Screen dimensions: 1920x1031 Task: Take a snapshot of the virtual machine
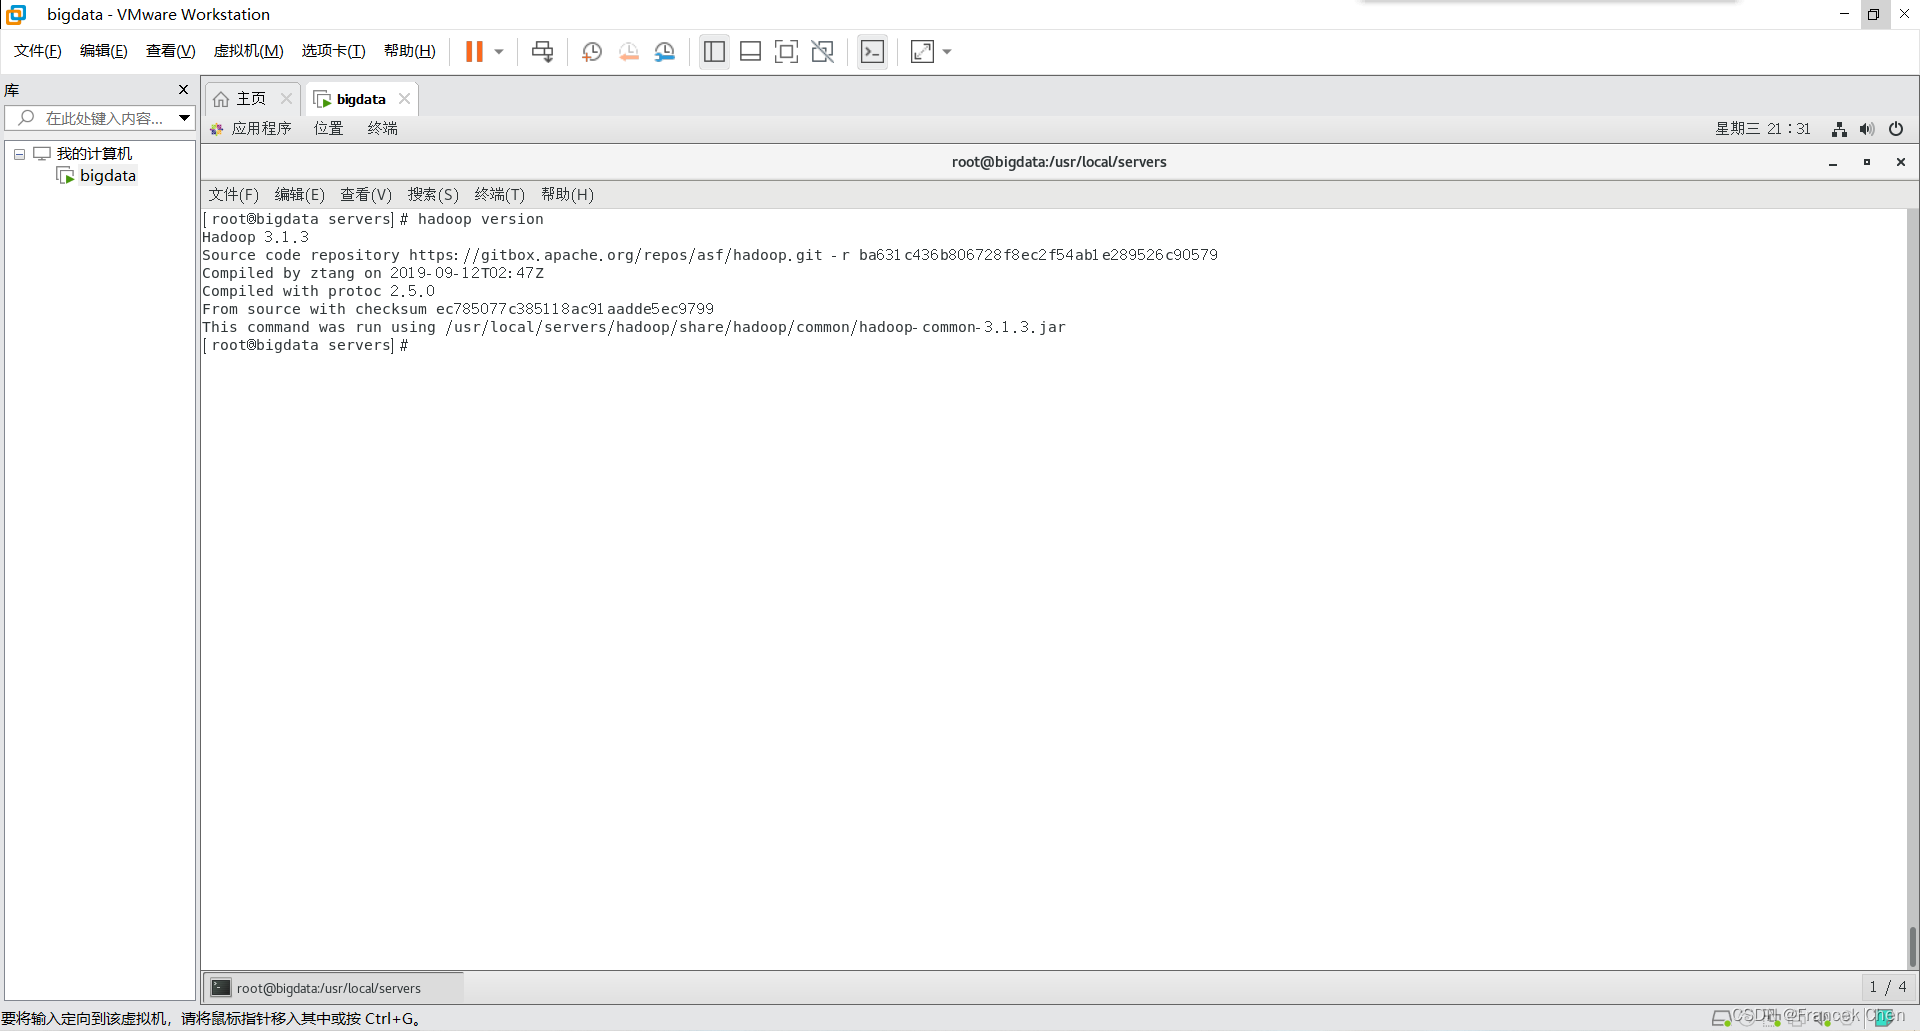(592, 52)
